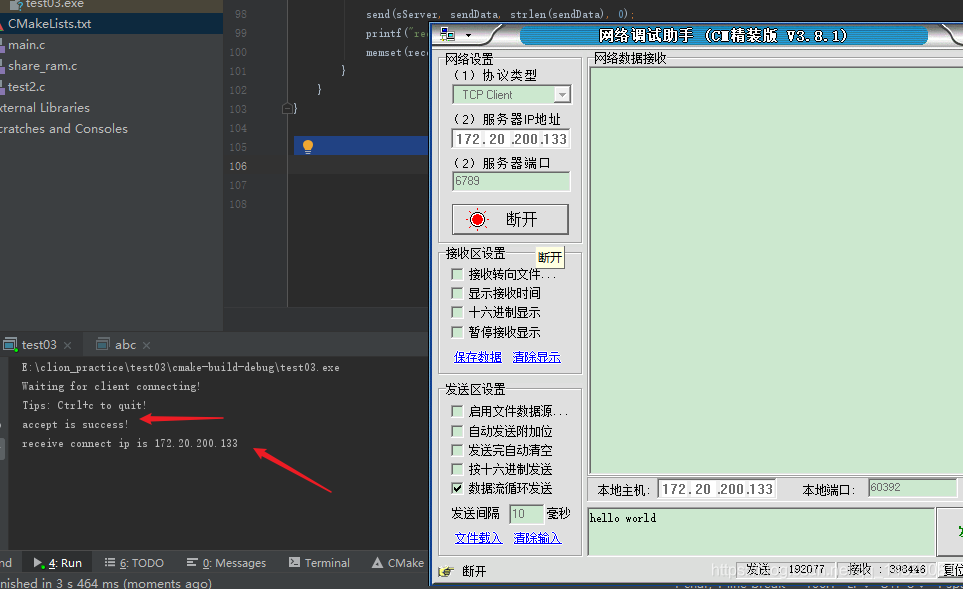The width and height of the screenshot is (963, 589).
Task: Enable 暂停接收显示 checkbox
Action: [x=457, y=332]
